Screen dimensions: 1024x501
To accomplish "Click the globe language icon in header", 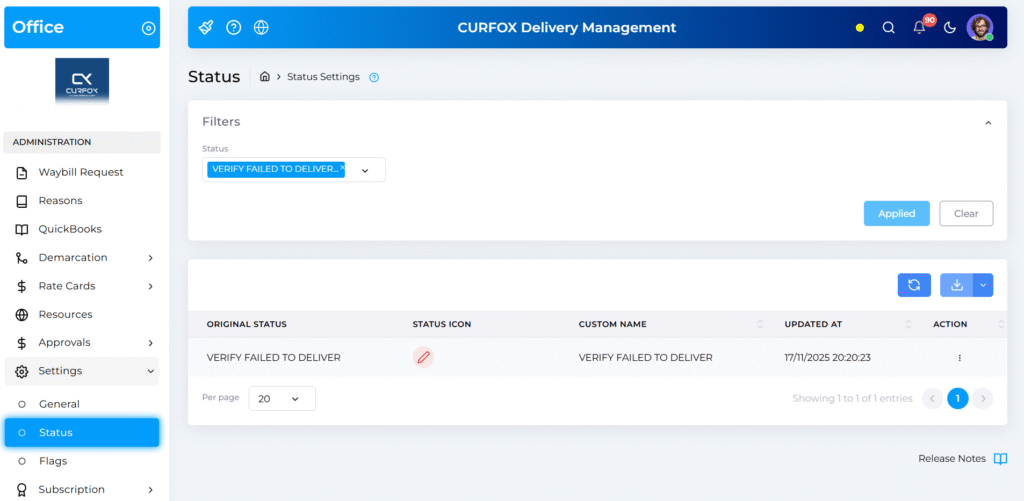I will click(261, 28).
